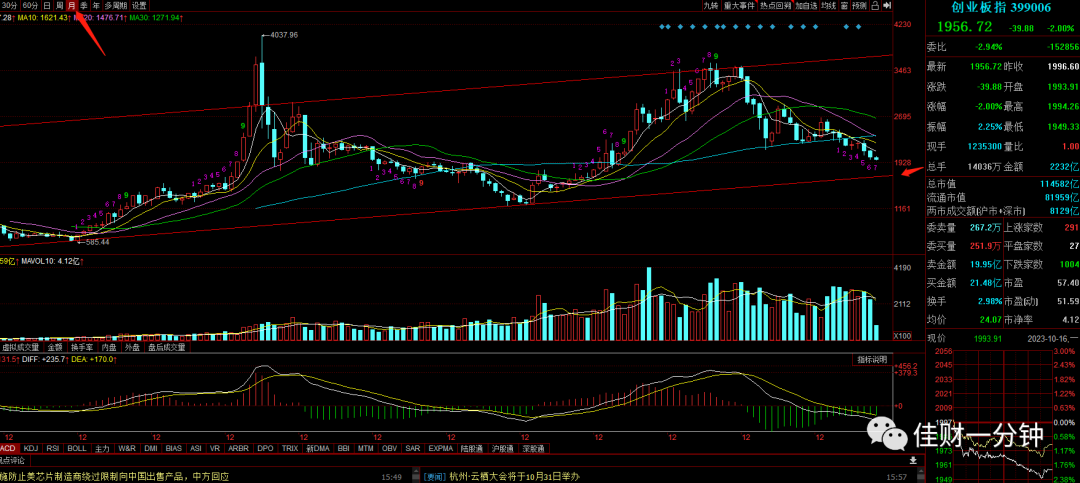Select the BBI indicator tab
The width and height of the screenshot is (1080, 483).
(x=344, y=449)
